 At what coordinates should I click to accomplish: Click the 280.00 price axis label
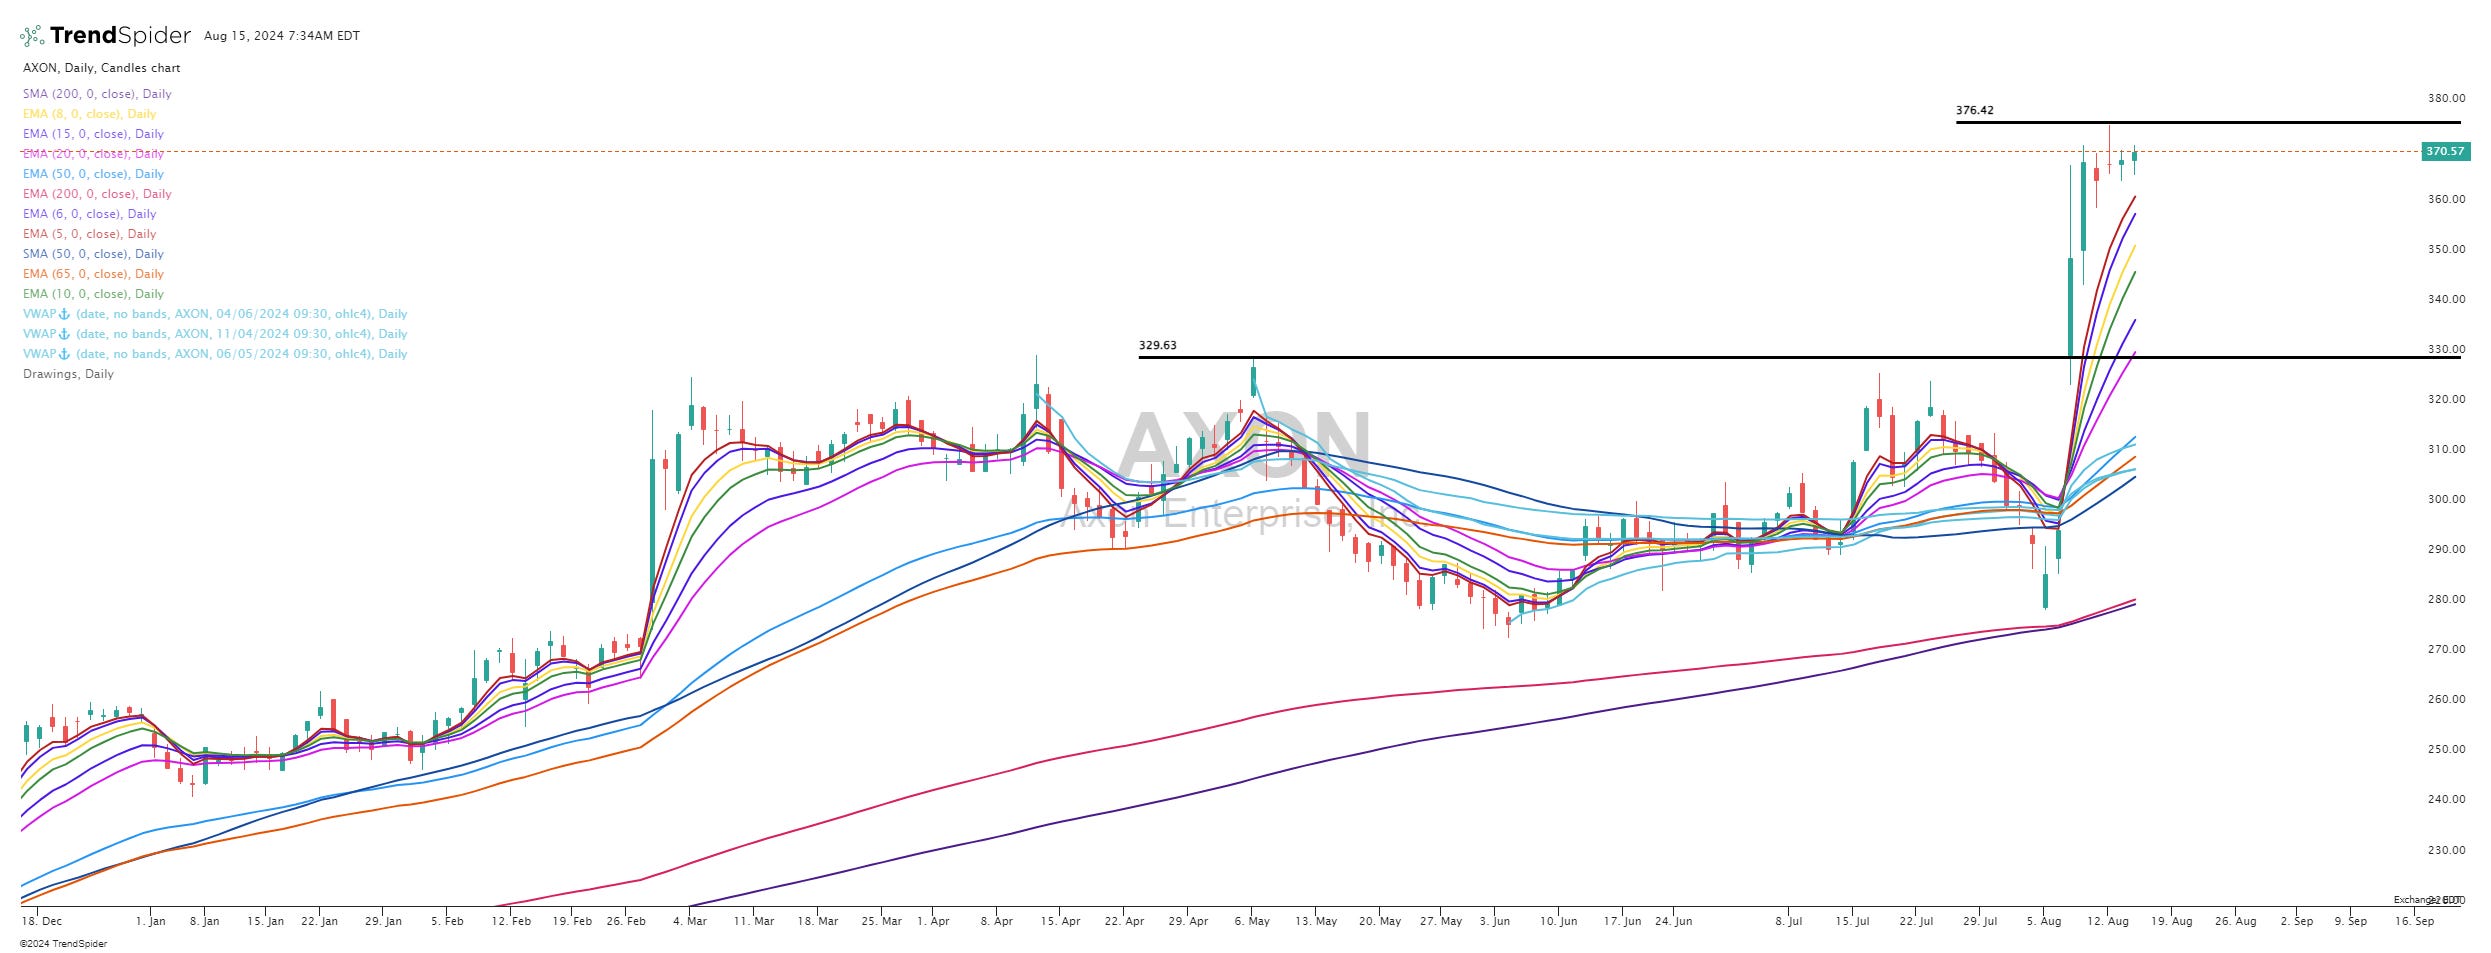pyautogui.click(x=2446, y=599)
